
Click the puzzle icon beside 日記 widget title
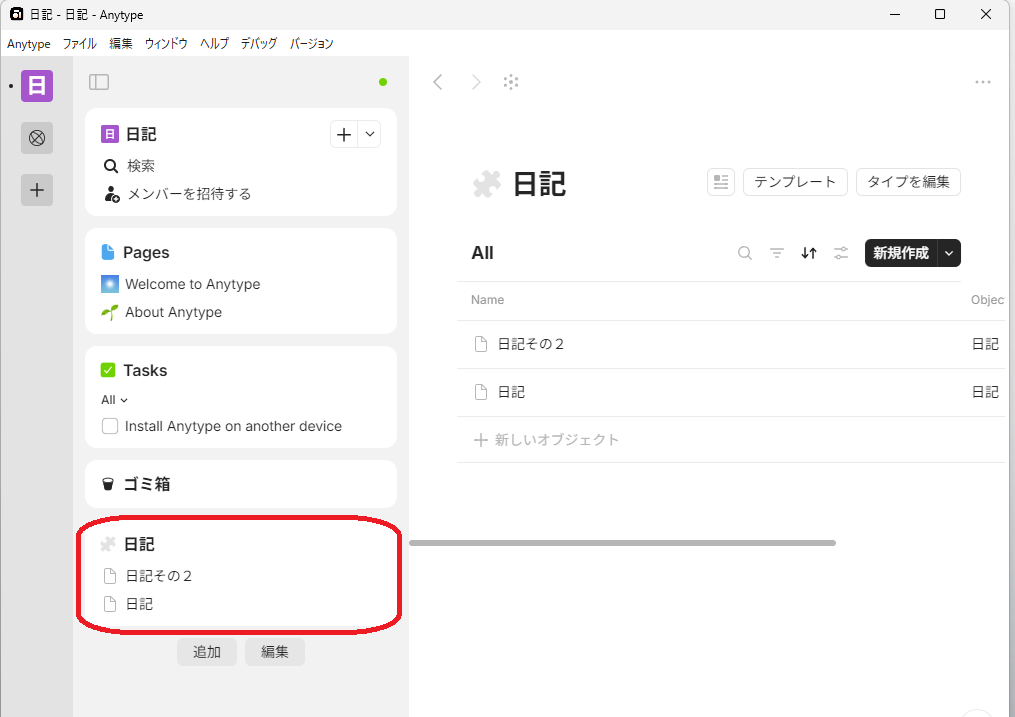pos(108,544)
